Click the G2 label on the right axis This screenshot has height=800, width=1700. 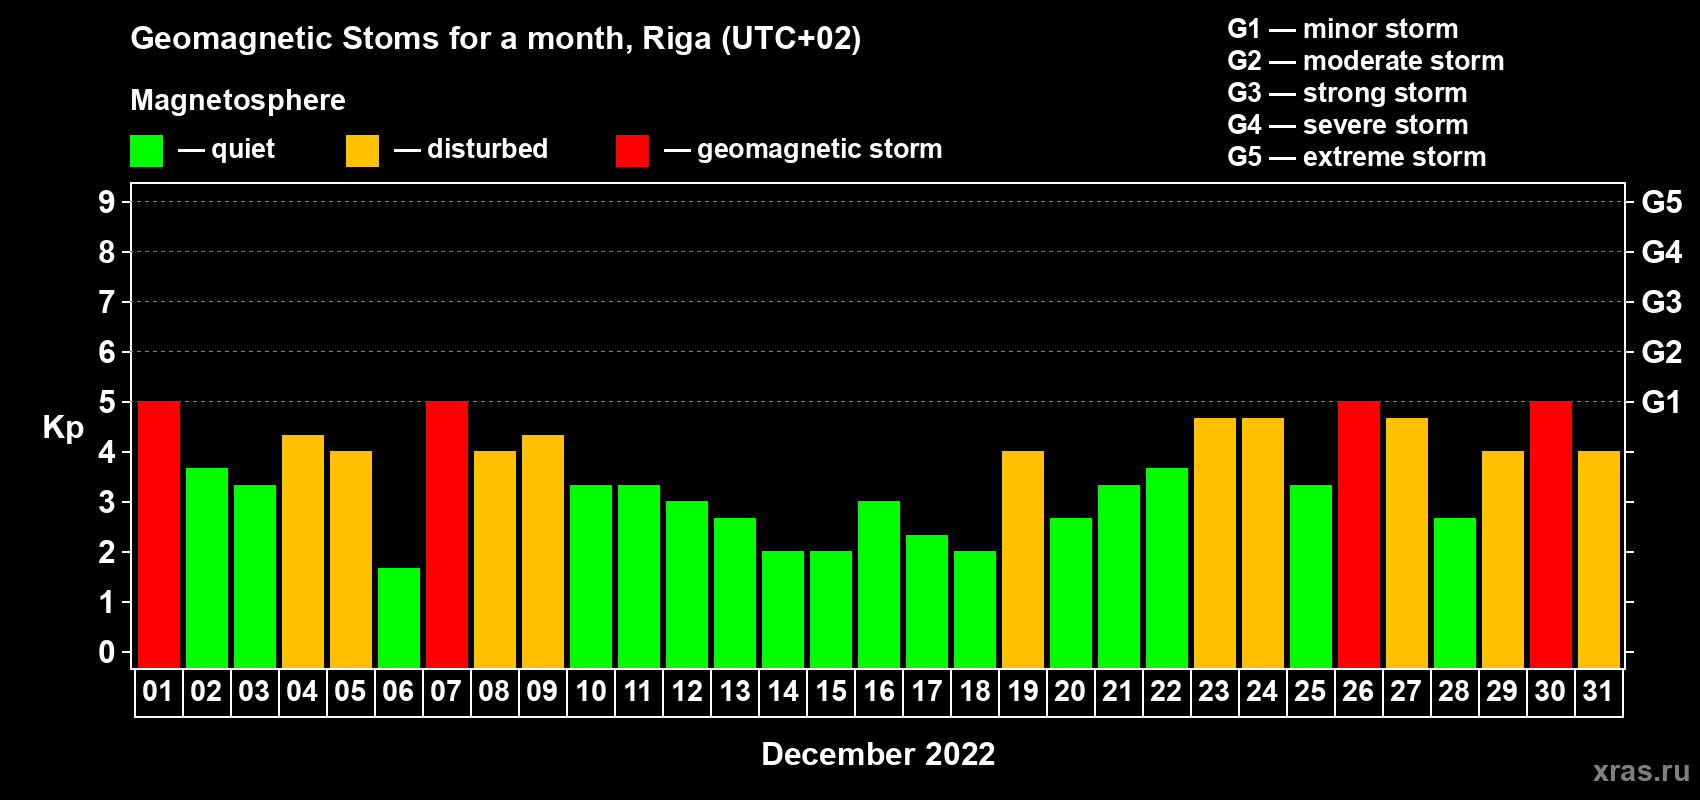tap(1662, 352)
